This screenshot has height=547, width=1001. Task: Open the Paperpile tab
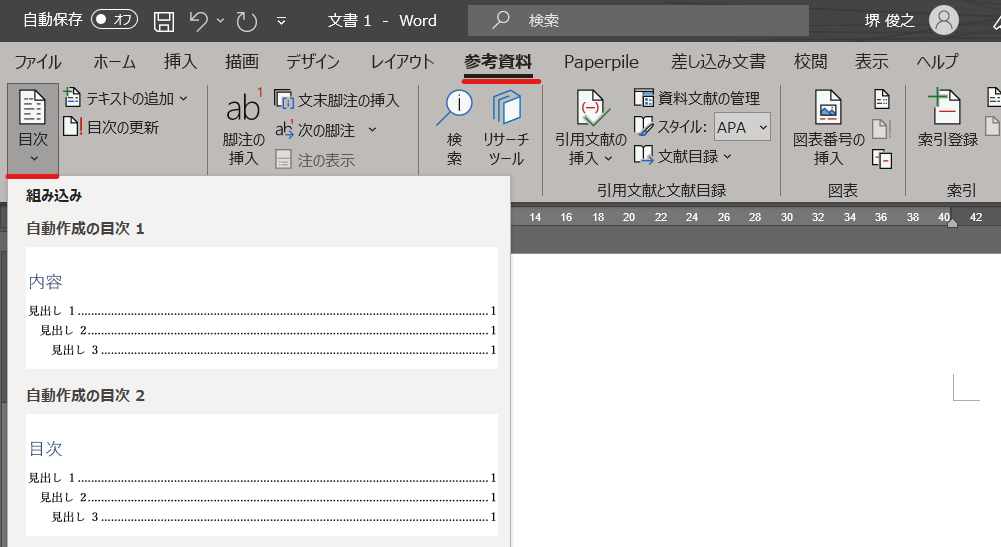(601, 62)
